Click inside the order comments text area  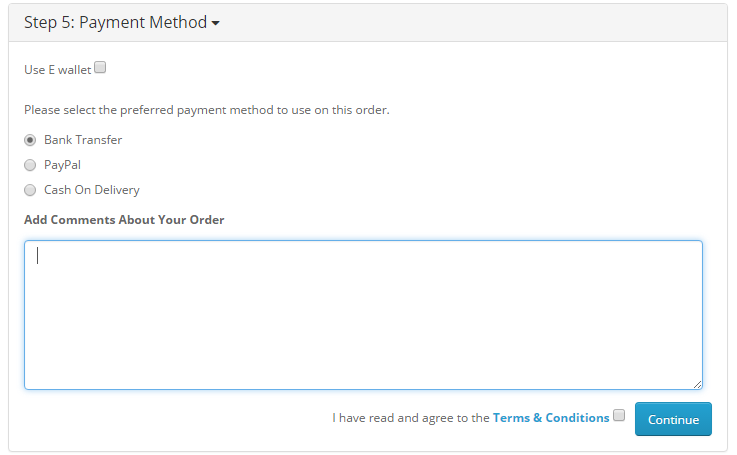tap(363, 315)
